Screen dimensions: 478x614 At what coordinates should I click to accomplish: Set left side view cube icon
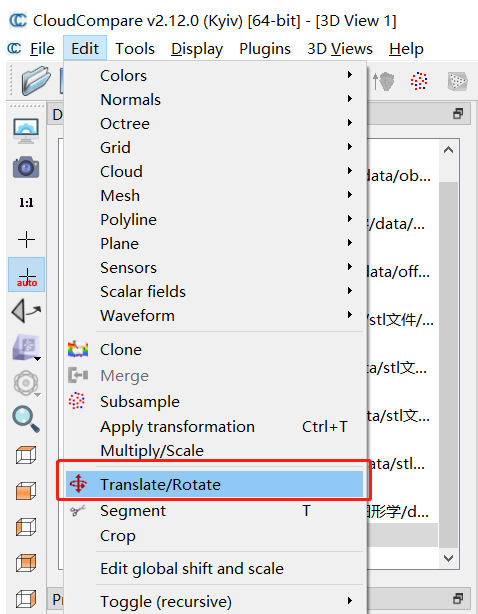tap(26, 527)
